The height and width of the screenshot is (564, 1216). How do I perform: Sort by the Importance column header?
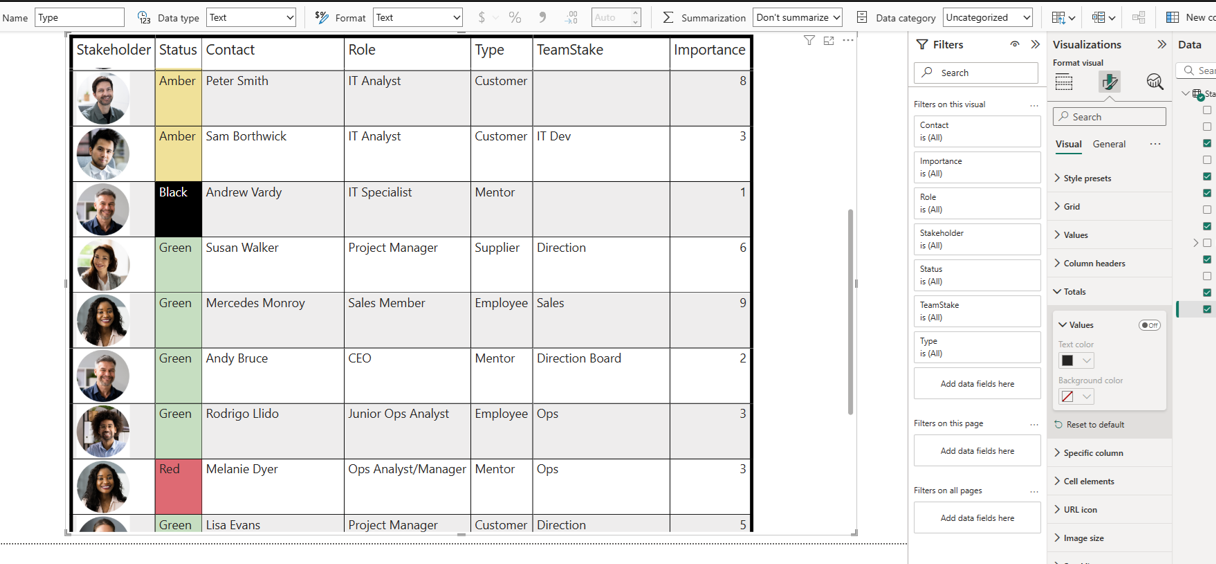709,50
